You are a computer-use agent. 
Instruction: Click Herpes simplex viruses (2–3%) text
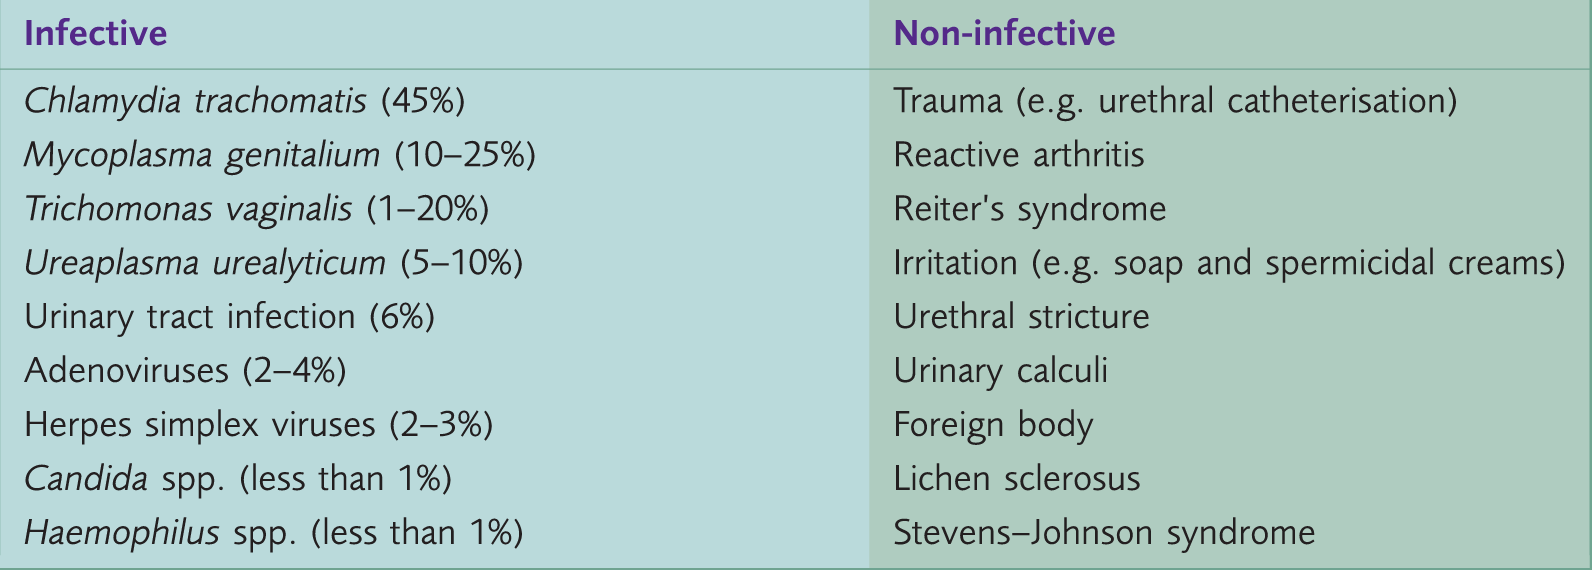click(259, 425)
